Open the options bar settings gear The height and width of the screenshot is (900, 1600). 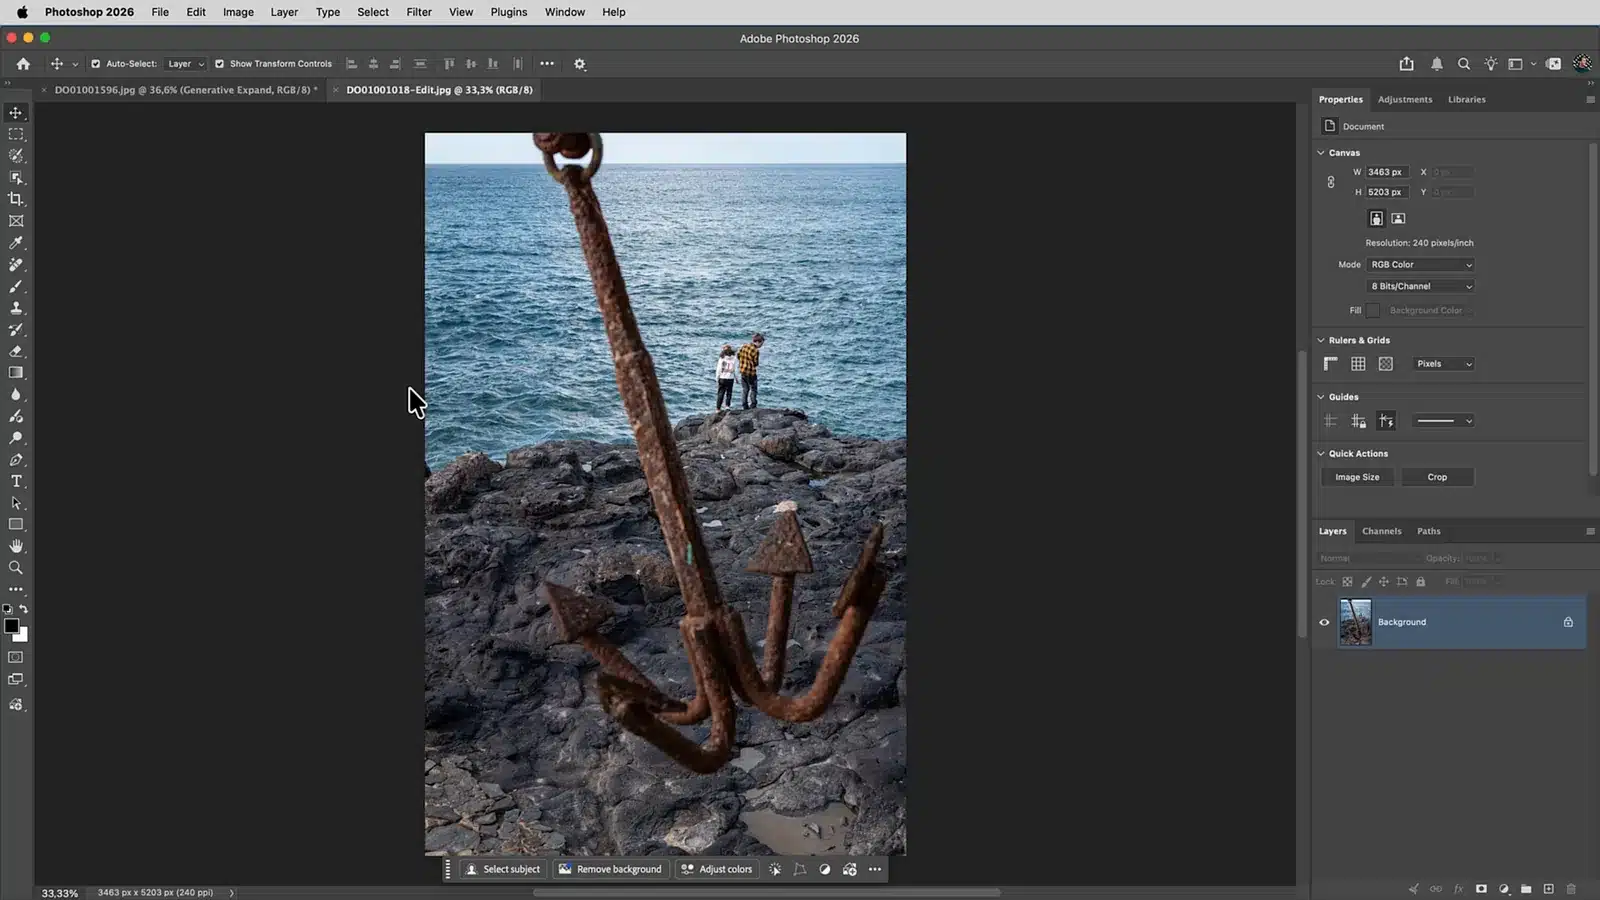click(580, 64)
